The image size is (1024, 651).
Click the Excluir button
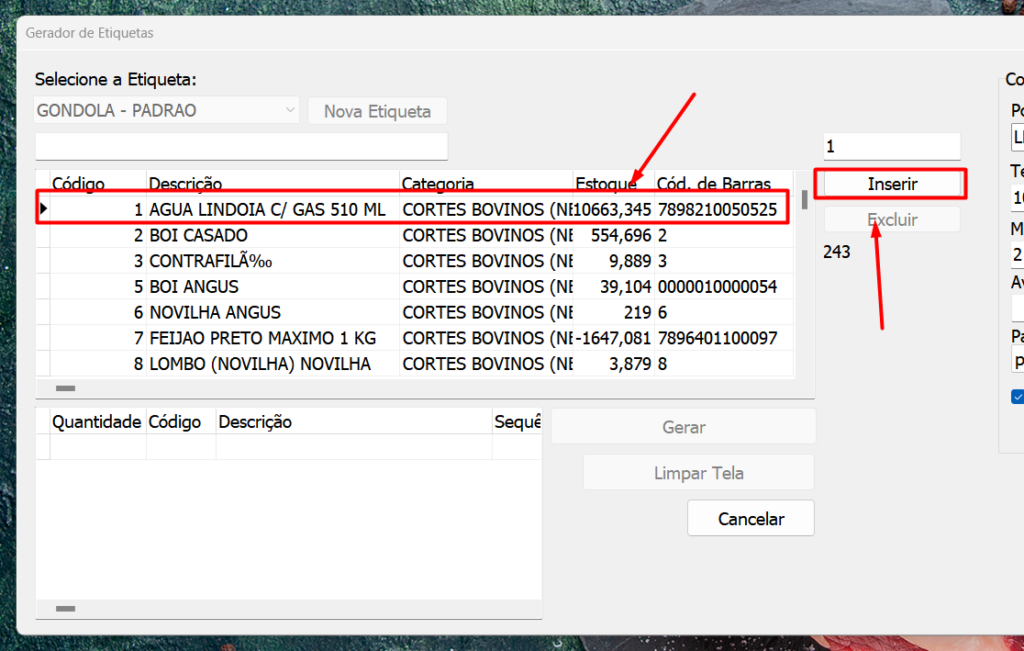click(891, 220)
